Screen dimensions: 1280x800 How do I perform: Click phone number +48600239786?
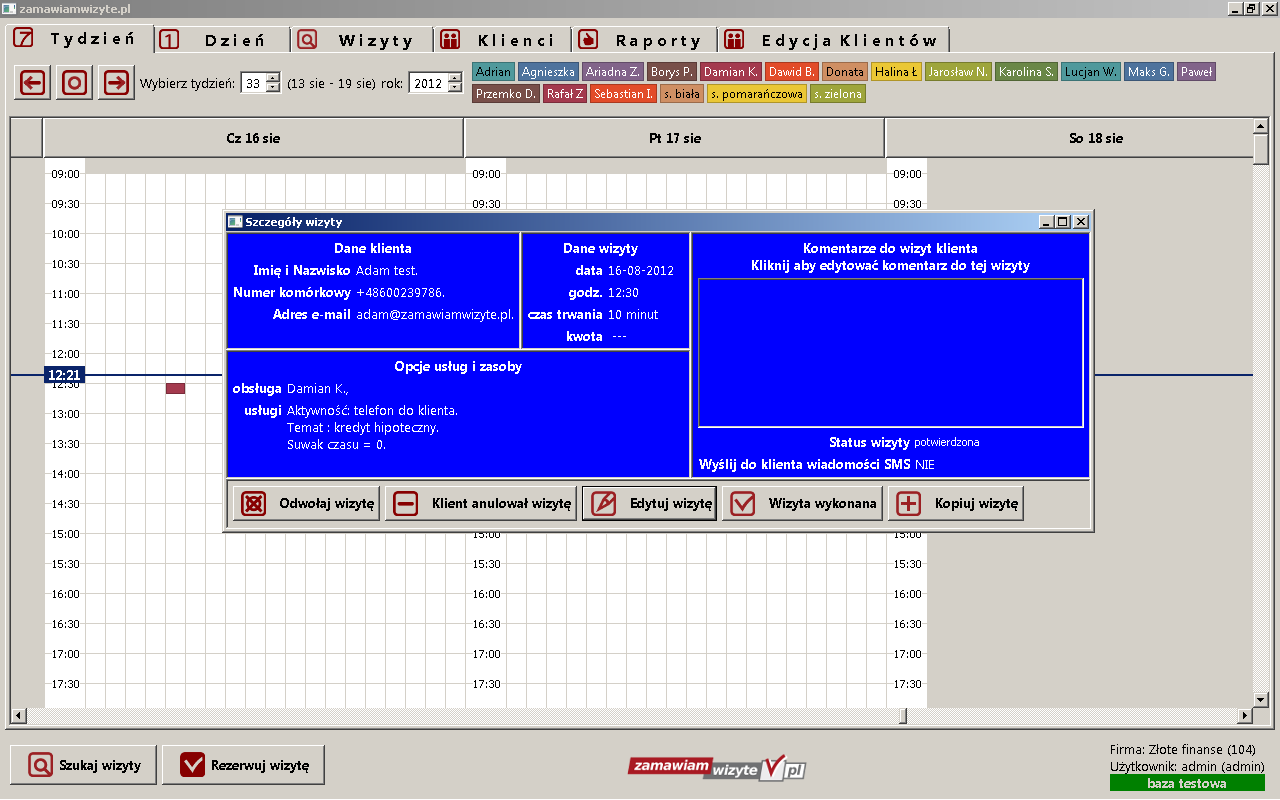click(x=401, y=292)
